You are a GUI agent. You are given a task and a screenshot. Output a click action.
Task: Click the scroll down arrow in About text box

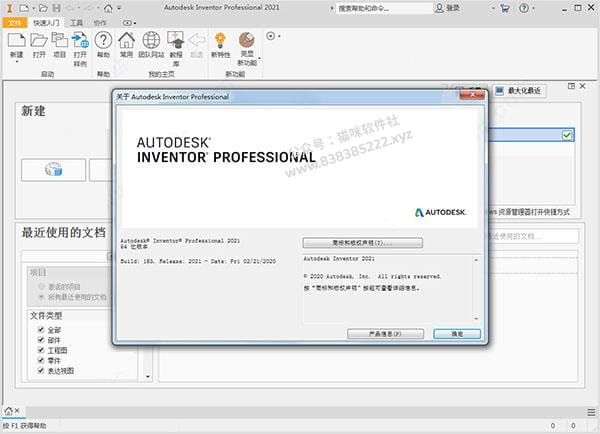(x=476, y=318)
